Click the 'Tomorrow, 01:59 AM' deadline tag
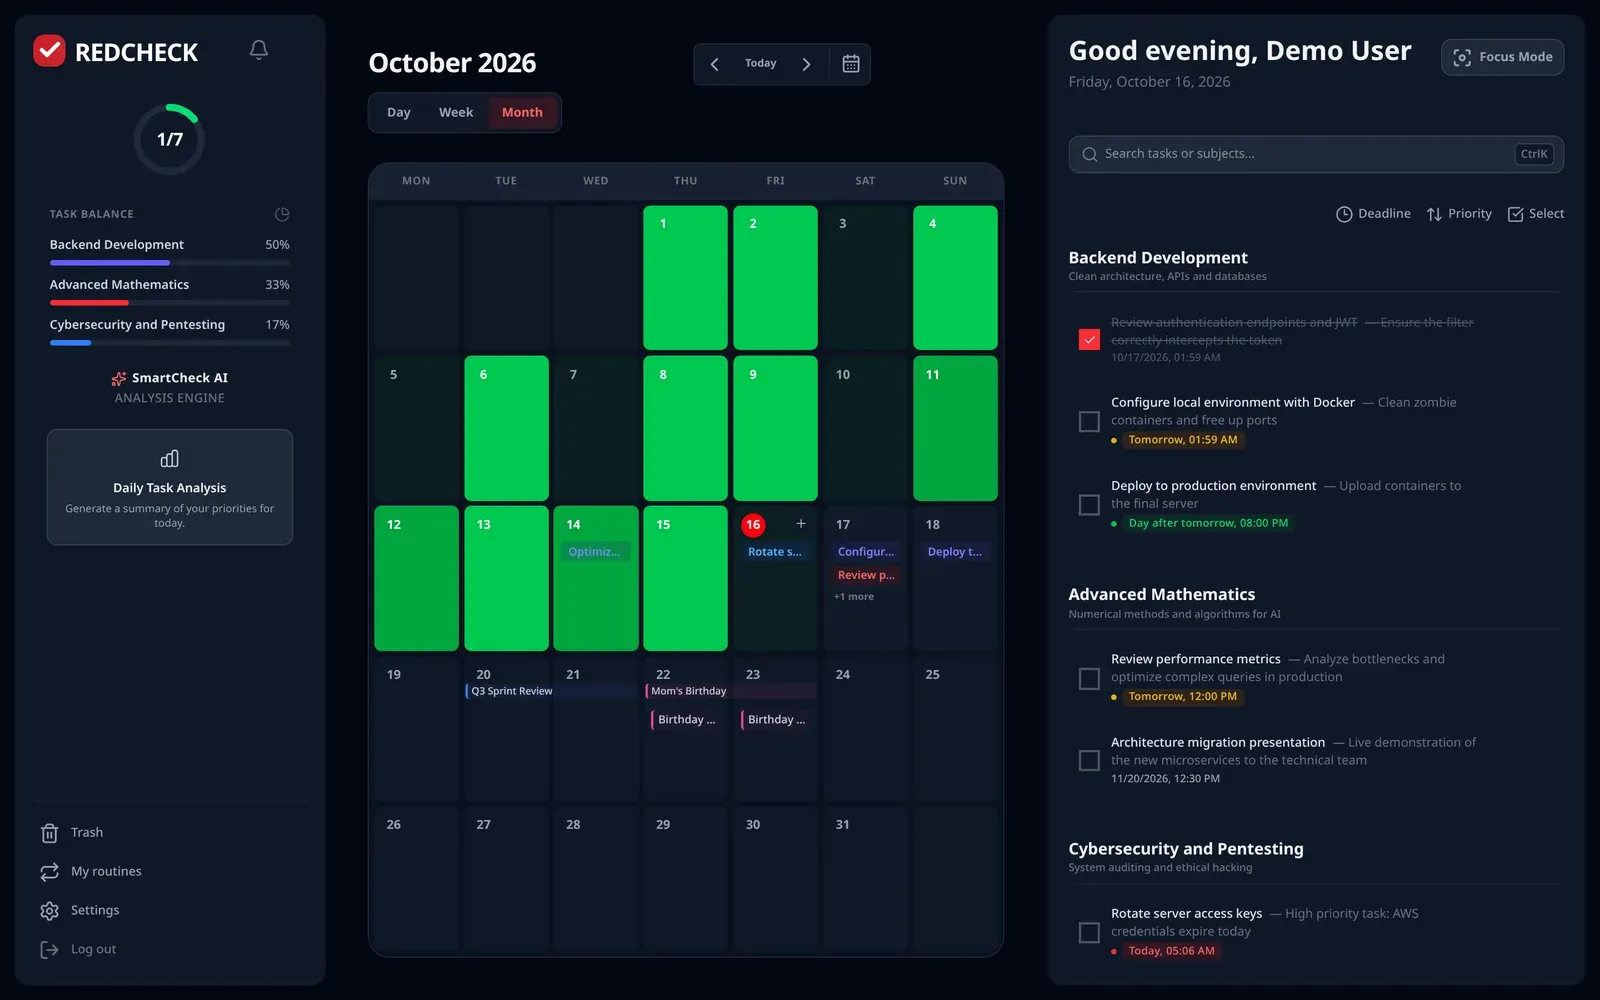1600x1000 pixels. click(1182, 440)
